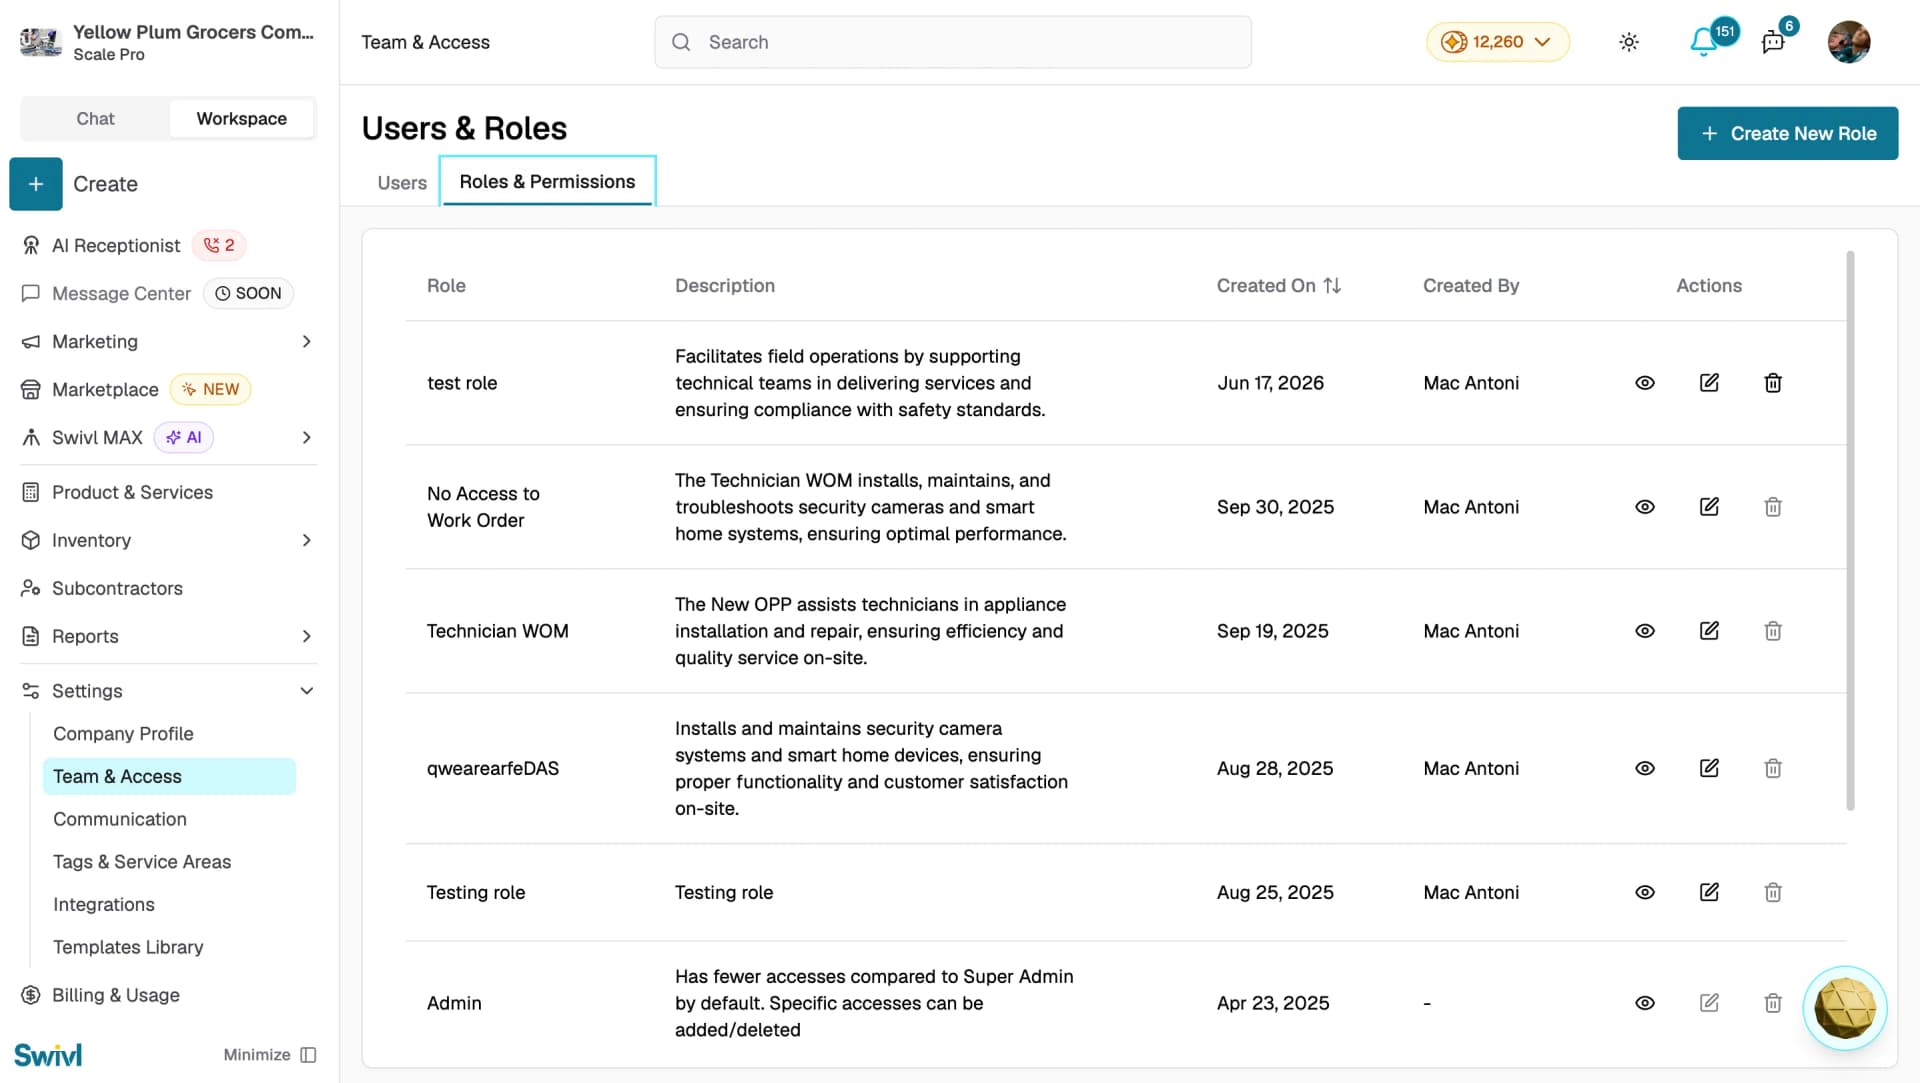View the test role permissions
This screenshot has width=1920, height=1083.
pos(1644,383)
